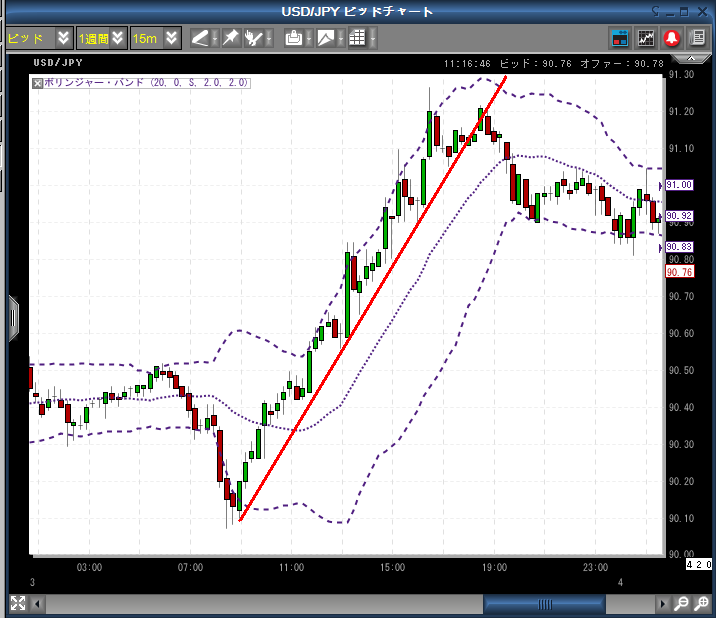716x618 pixels.
Task: Click the pin tool icon
Action: click(230, 38)
